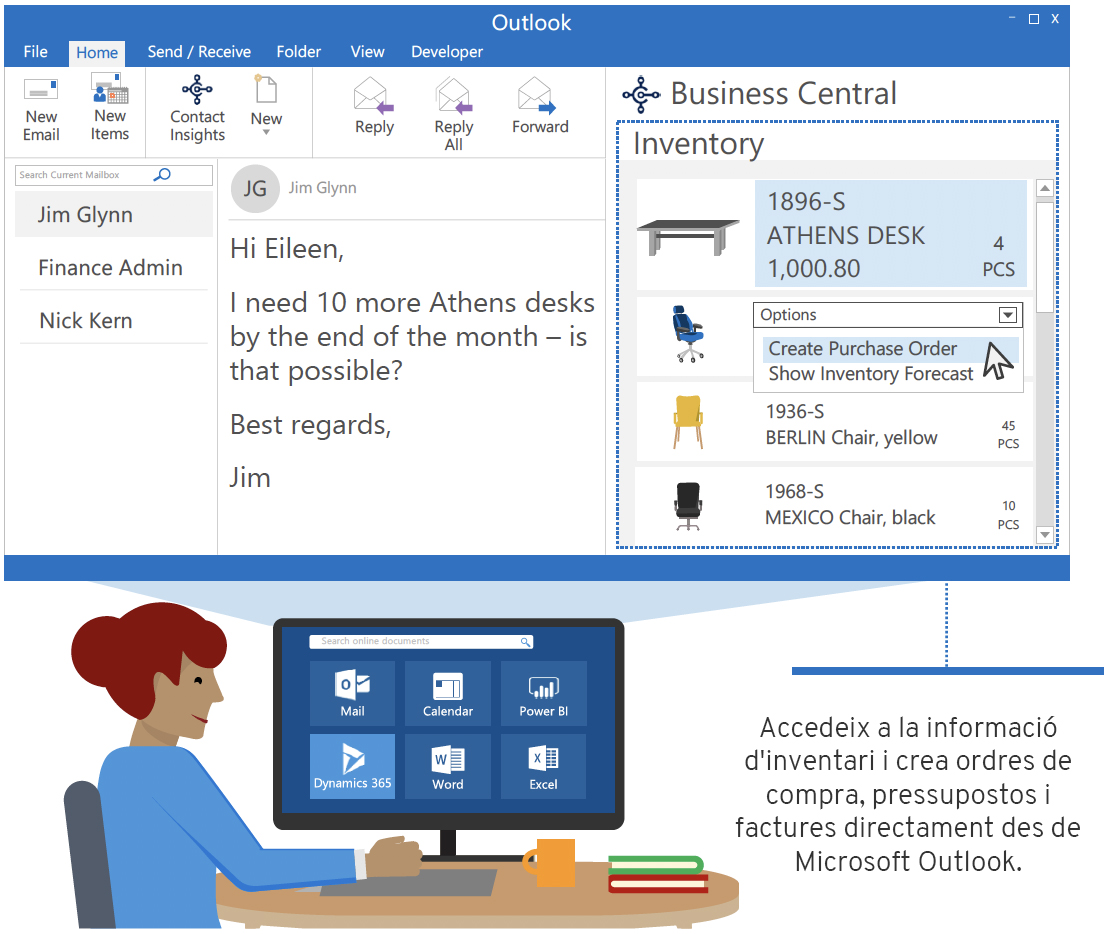Select the Athens desk product image
1112x934 pixels.
click(x=688, y=237)
